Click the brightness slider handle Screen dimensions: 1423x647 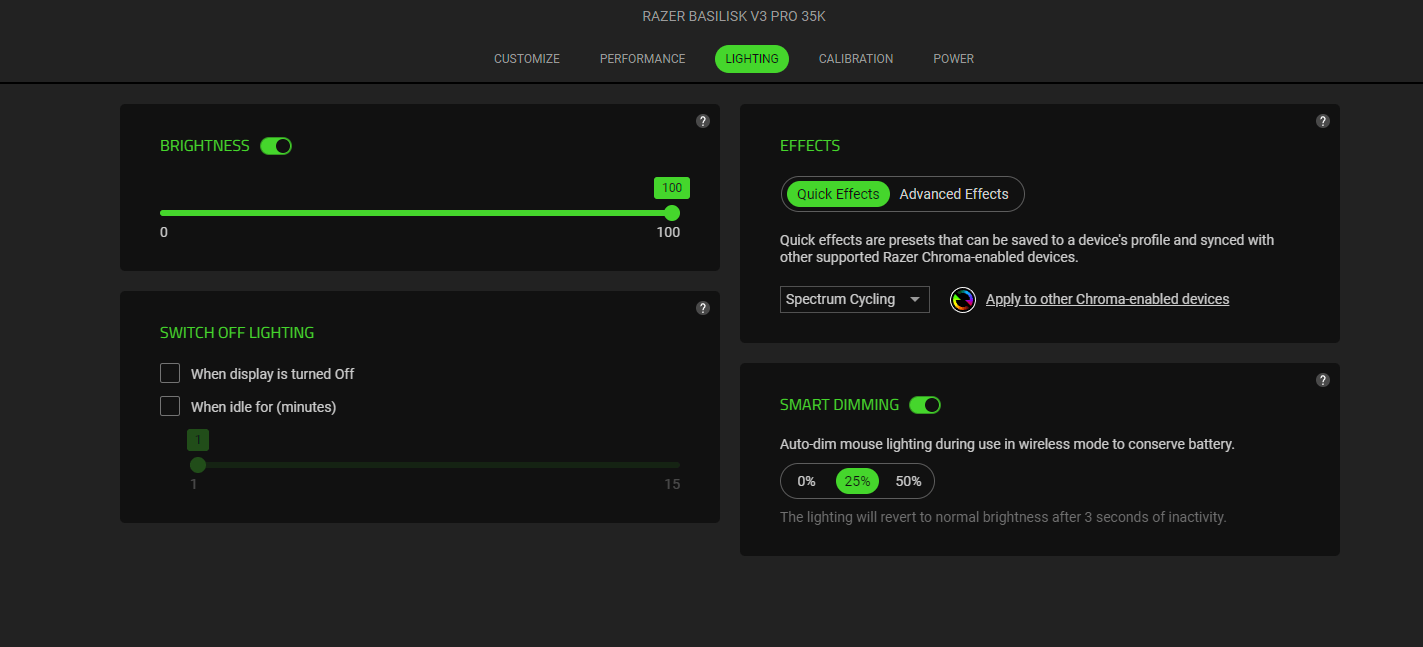(x=672, y=213)
